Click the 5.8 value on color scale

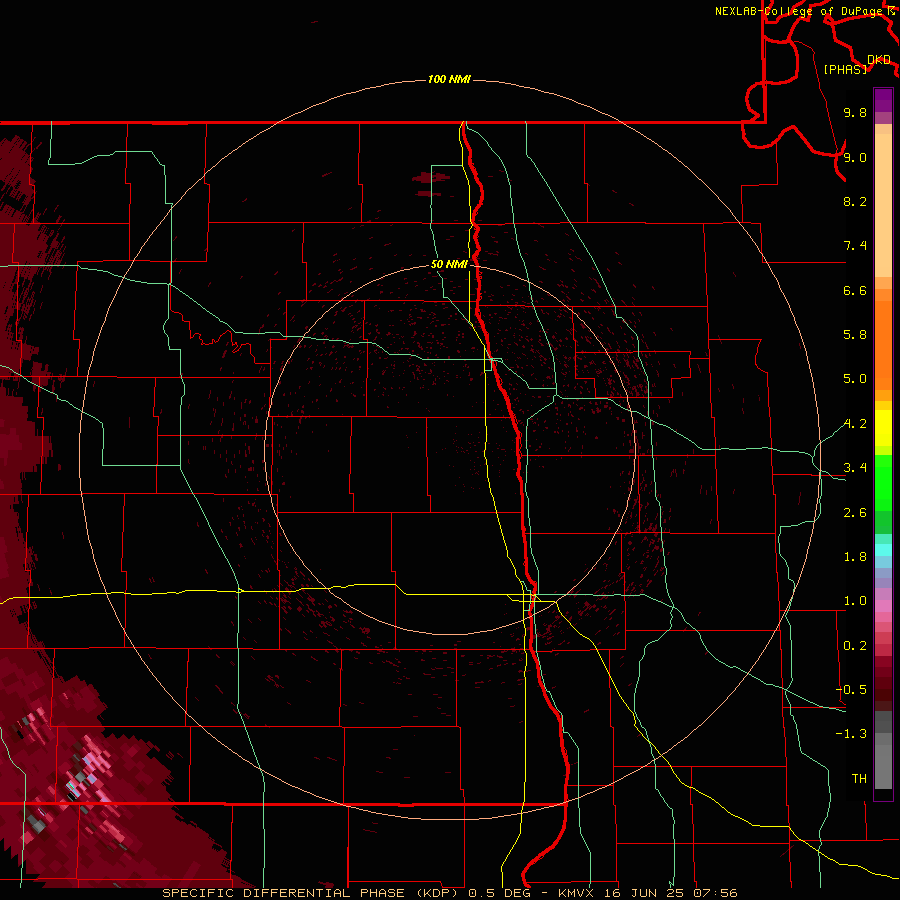pos(855,335)
